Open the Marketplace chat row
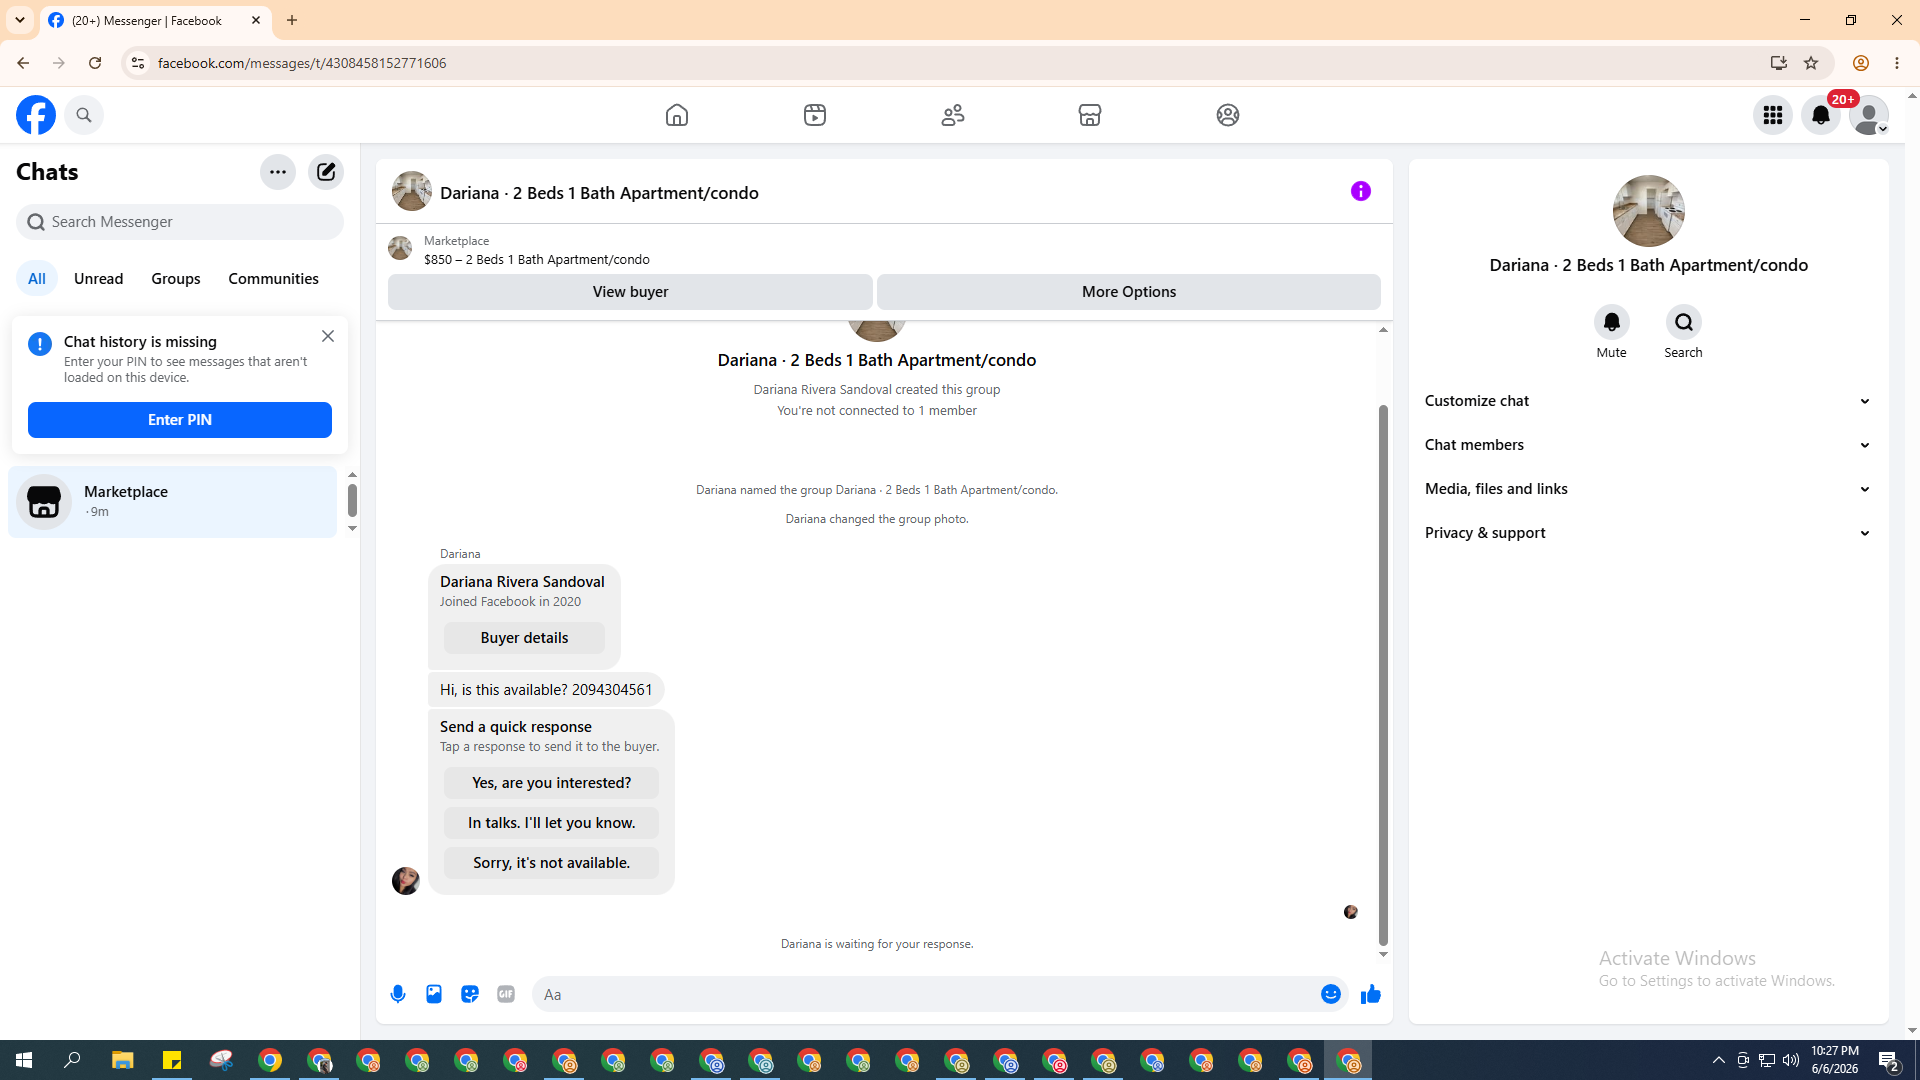 [x=173, y=502]
